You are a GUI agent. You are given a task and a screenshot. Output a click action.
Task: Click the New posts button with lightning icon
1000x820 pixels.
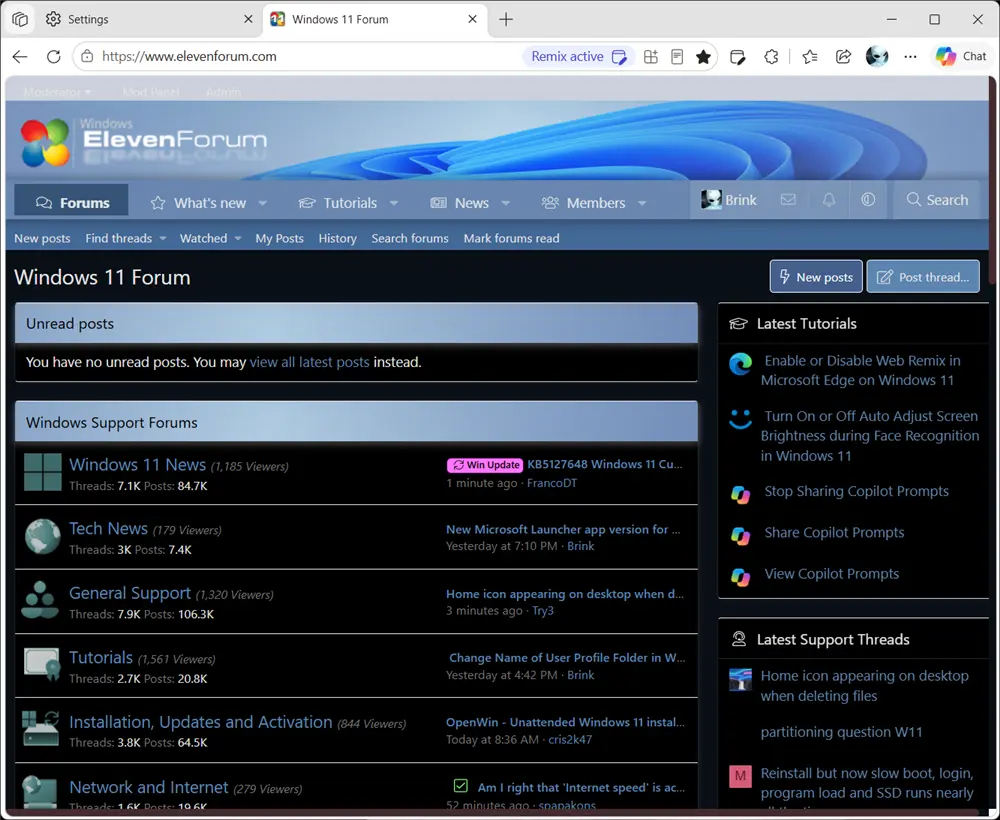click(816, 277)
